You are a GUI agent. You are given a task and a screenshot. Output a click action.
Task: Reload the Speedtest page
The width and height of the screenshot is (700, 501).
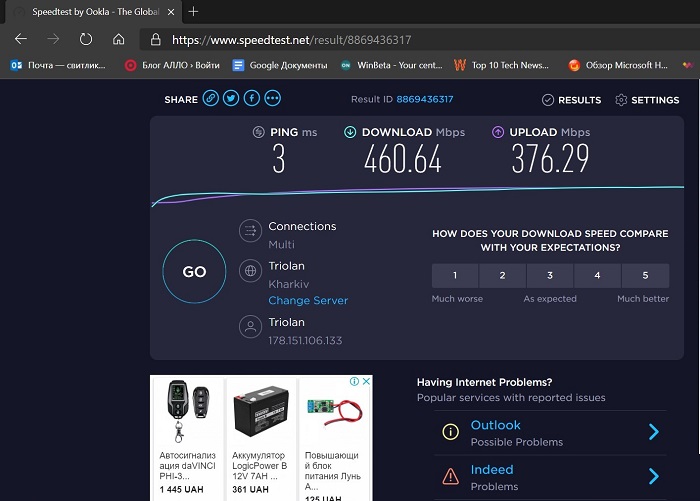click(86, 39)
